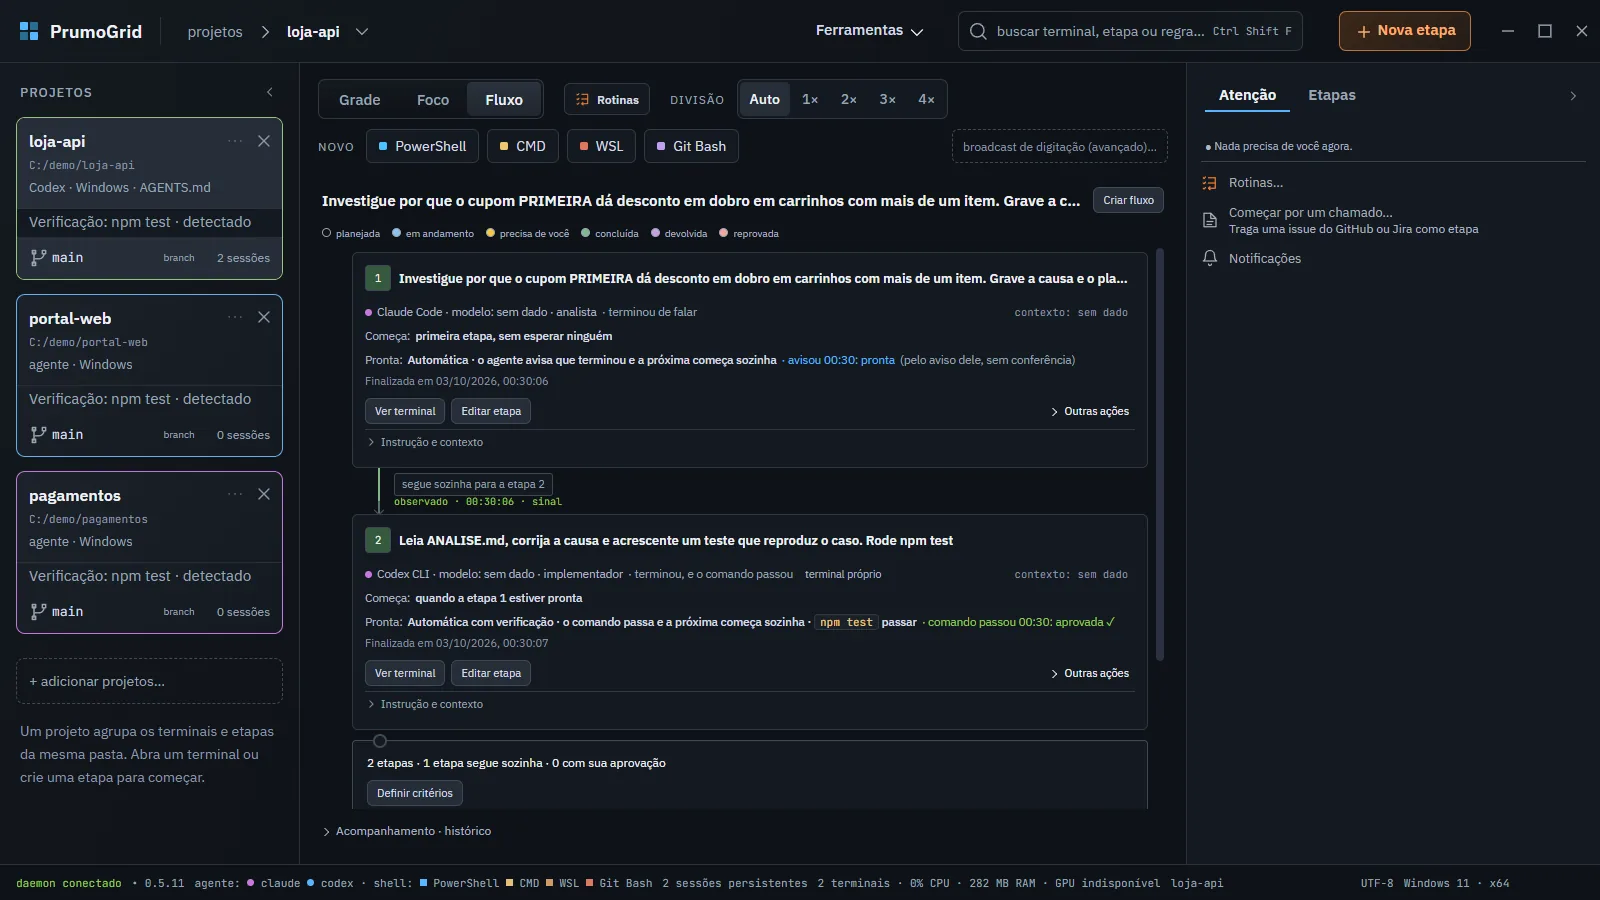Image resolution: width=1600 pixels, height=900 pixels.
Task: Click the Nova etapa button
Action: [x=1405, y=31]
